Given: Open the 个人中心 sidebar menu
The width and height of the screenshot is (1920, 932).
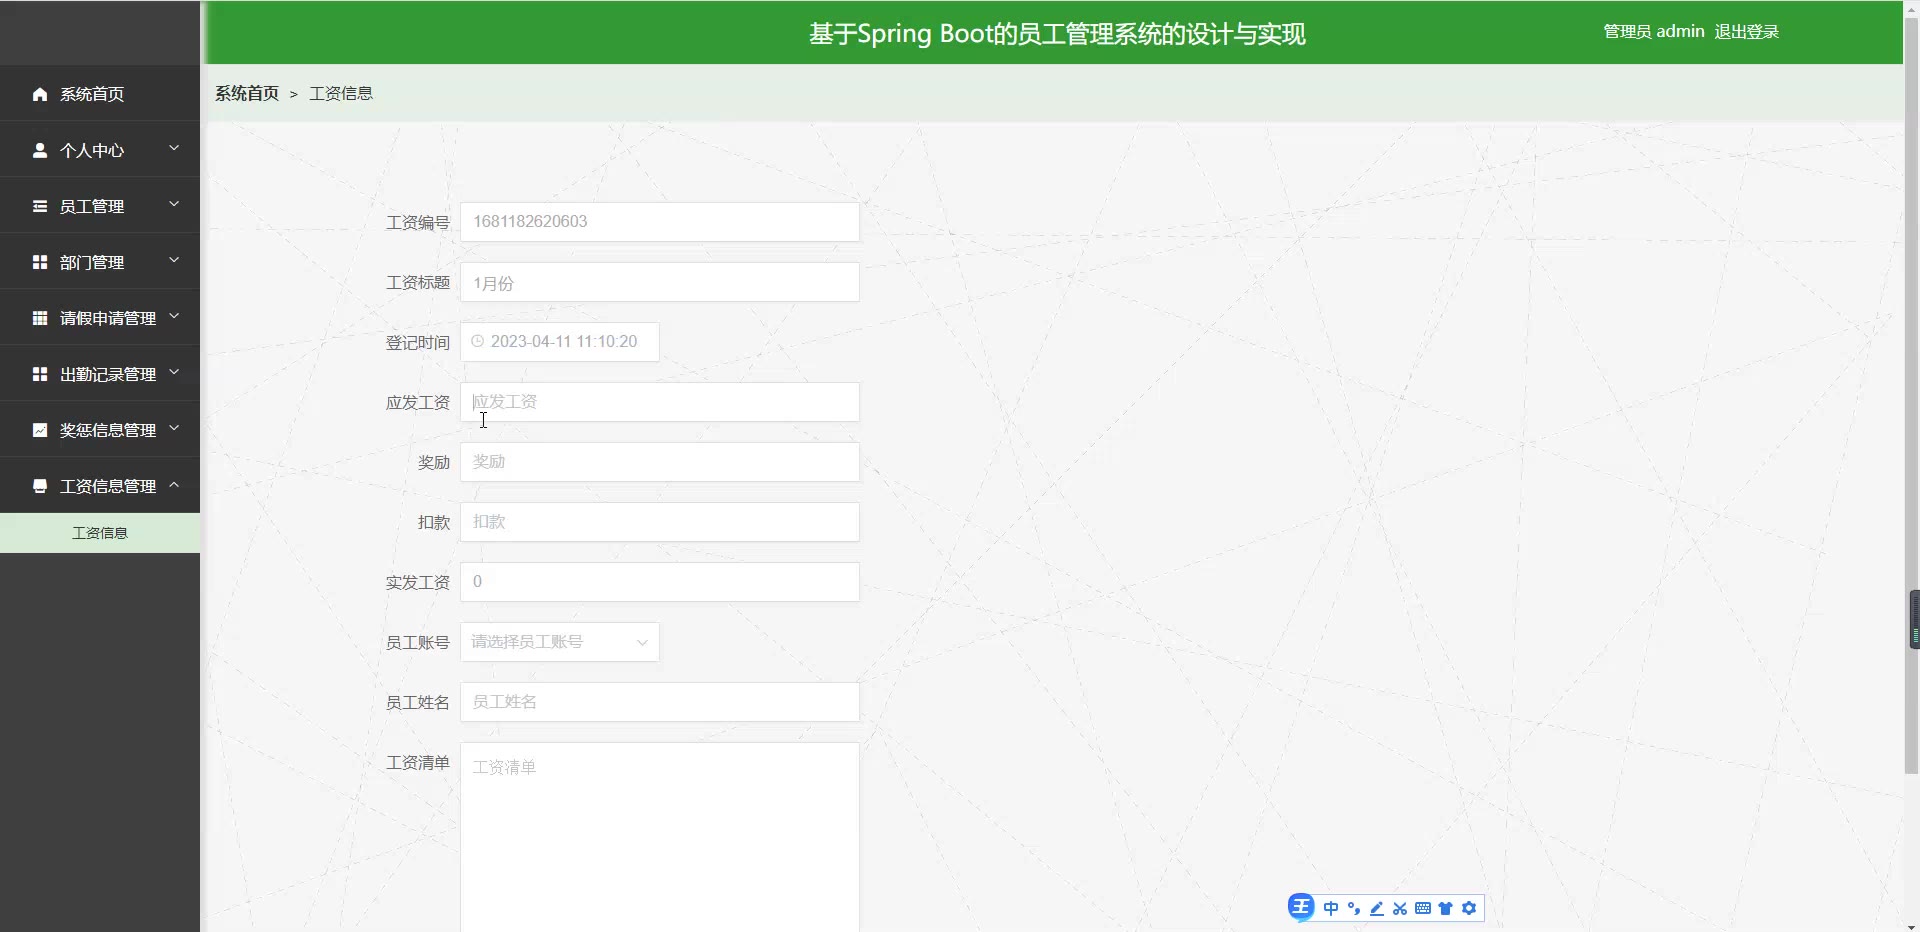Looking at the screenshot, I should [100, 150].
